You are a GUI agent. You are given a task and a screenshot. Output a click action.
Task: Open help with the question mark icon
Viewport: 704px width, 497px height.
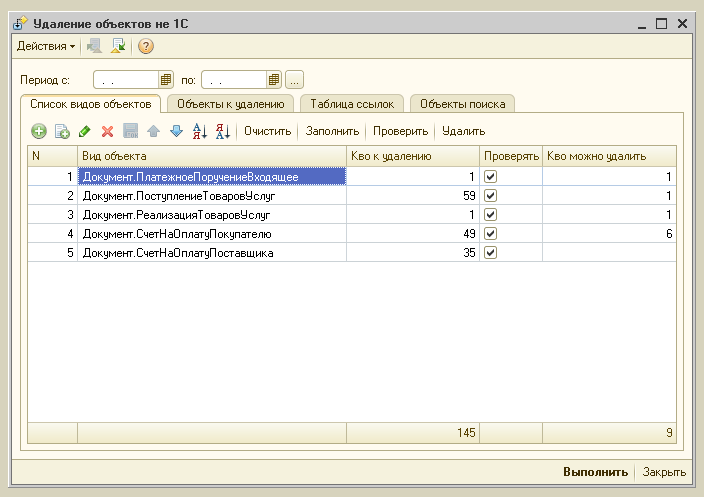146,46
